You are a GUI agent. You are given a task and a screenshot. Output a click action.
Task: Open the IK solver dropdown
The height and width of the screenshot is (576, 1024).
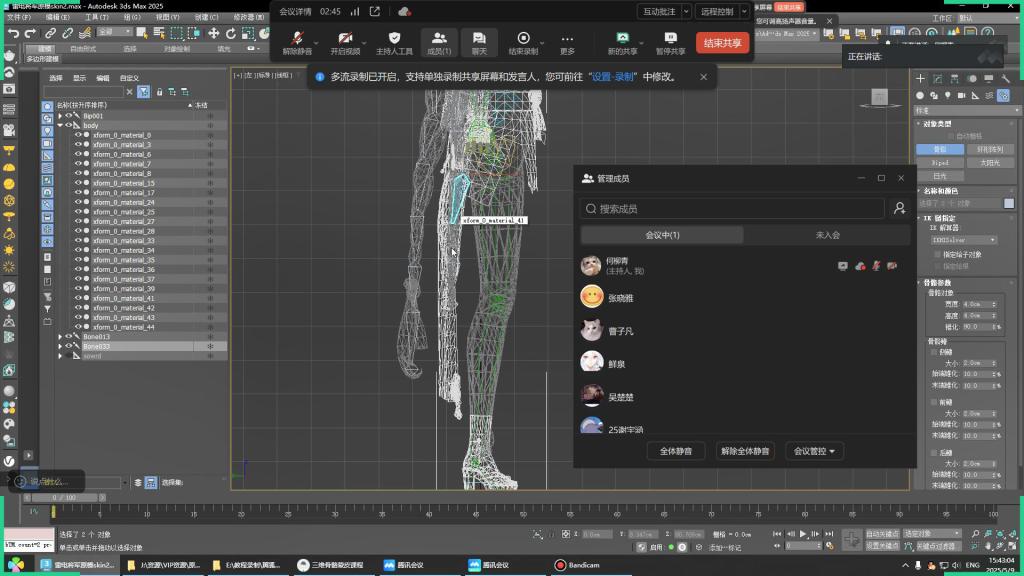[964, 240]
